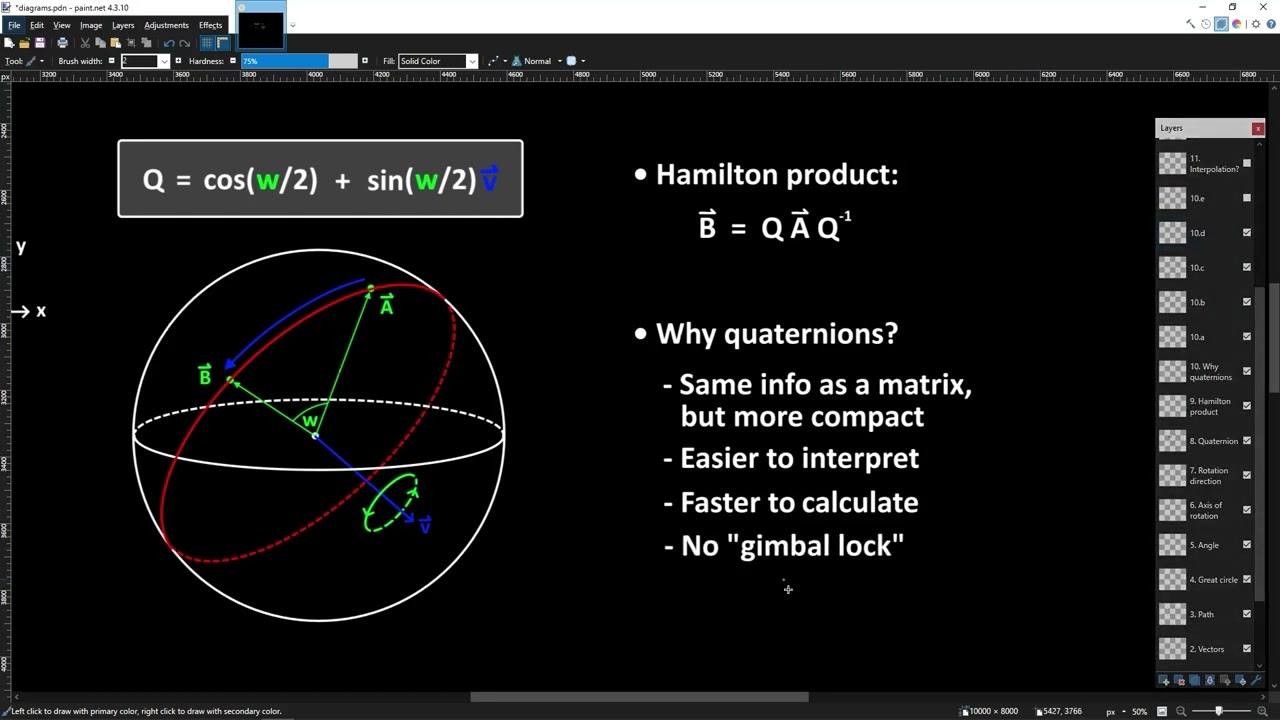Image resolution: width=1280 pixels, height=720 pixels.
Task: Click the New image icon
Action: [9, 43]
